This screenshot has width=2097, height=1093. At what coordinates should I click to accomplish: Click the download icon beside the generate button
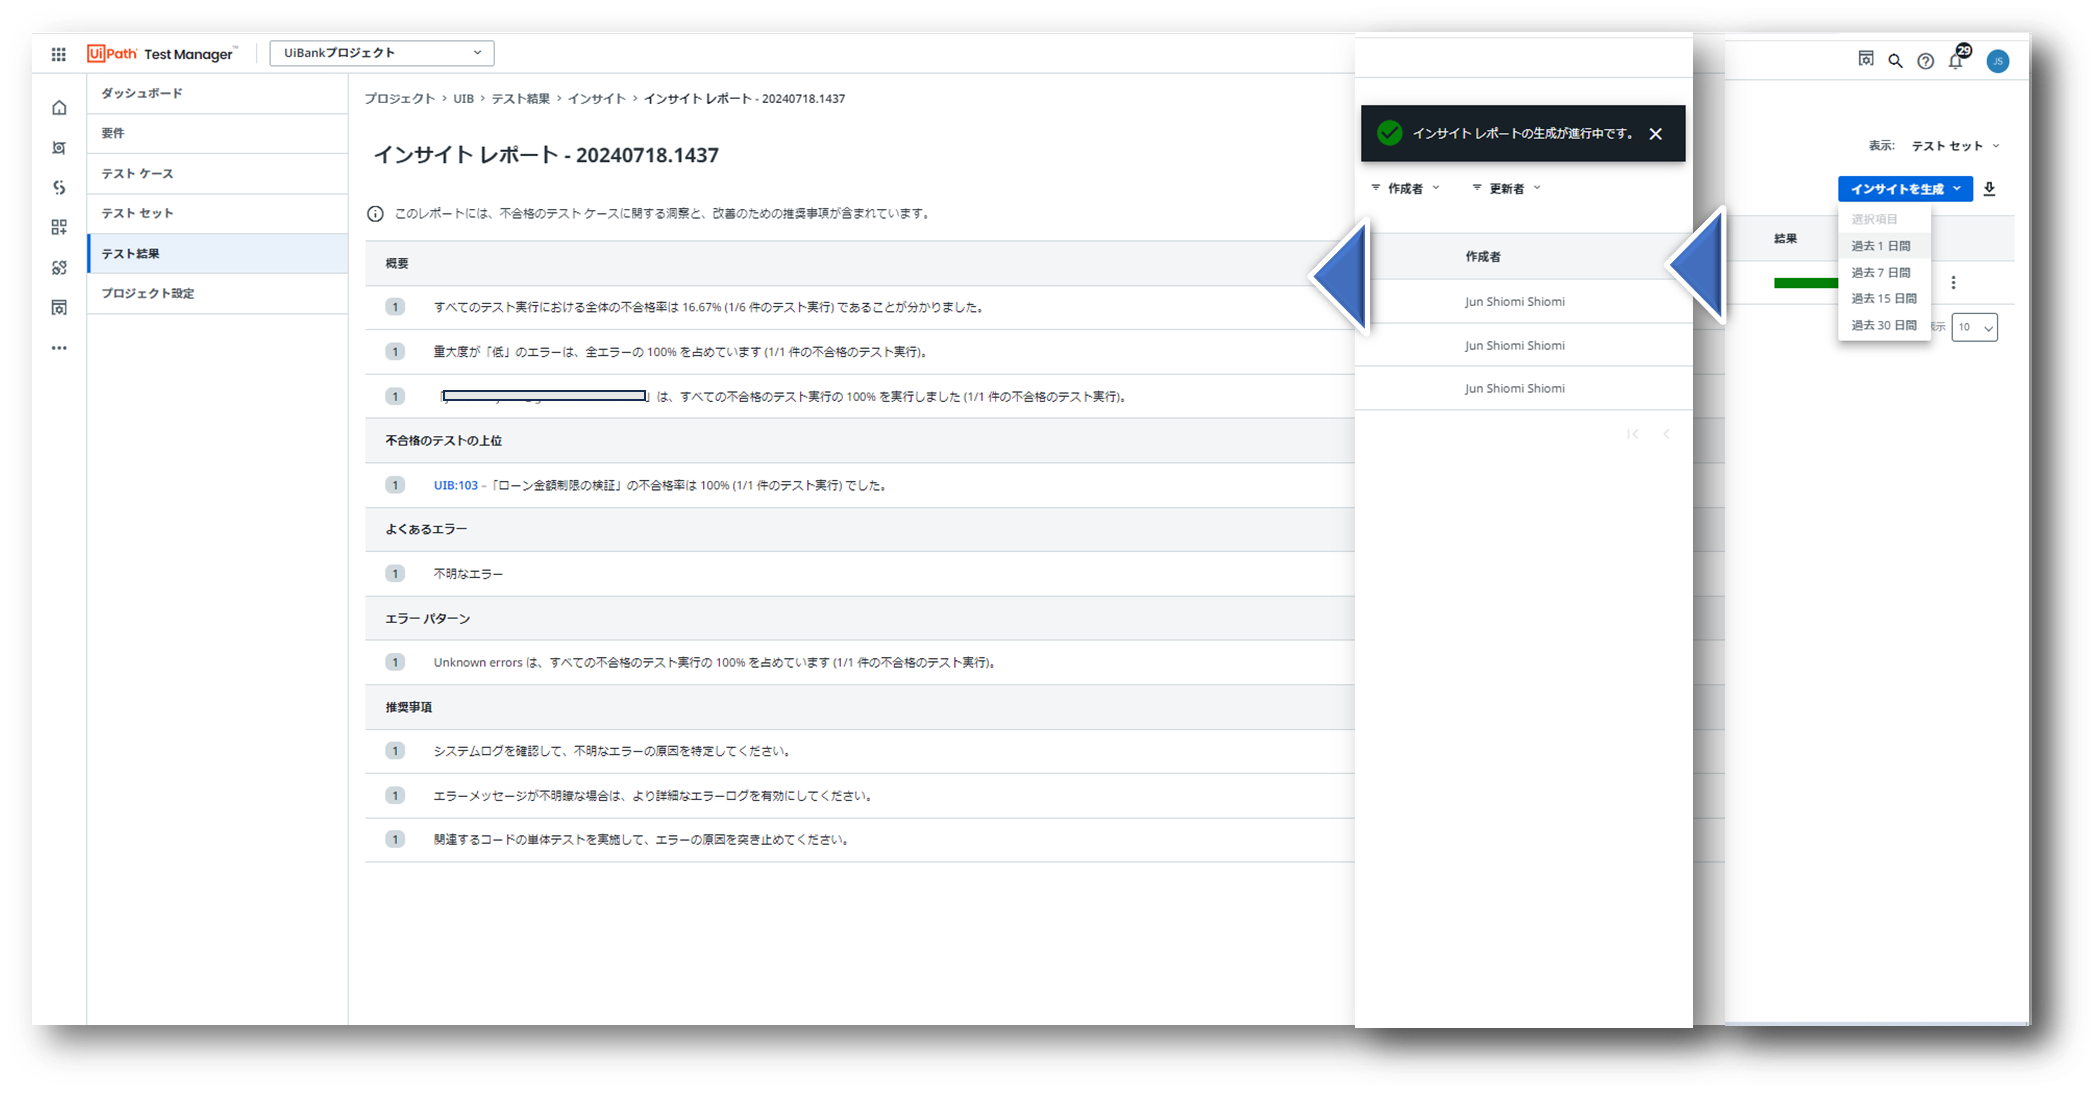click(x=1989, y=189)
